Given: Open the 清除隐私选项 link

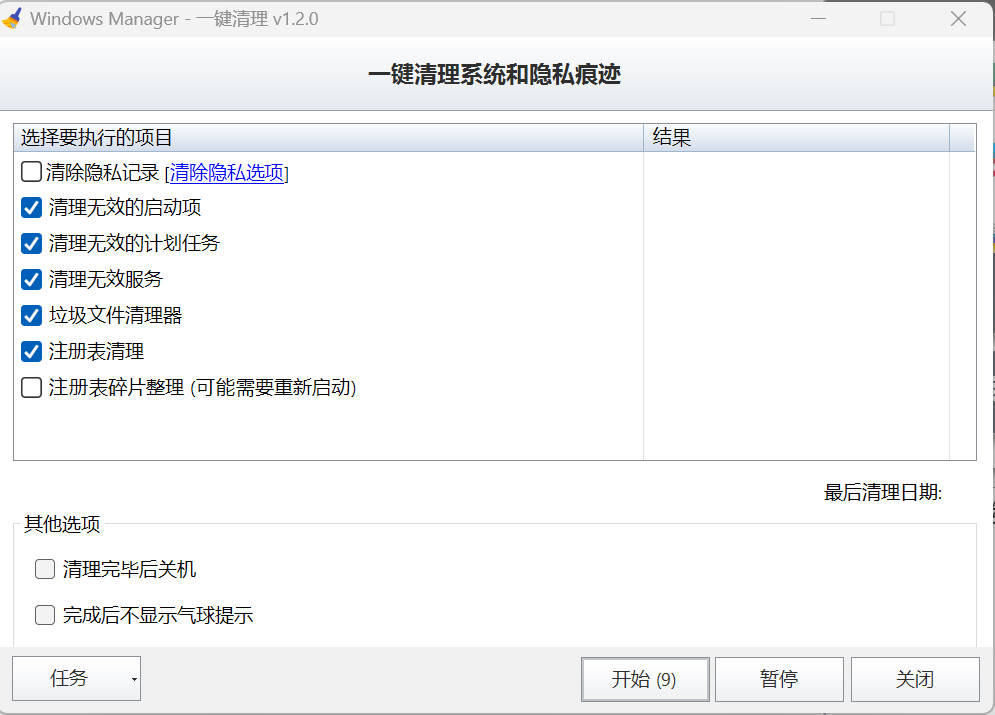Looking at the screenshot, I should (x=227, y=173).
